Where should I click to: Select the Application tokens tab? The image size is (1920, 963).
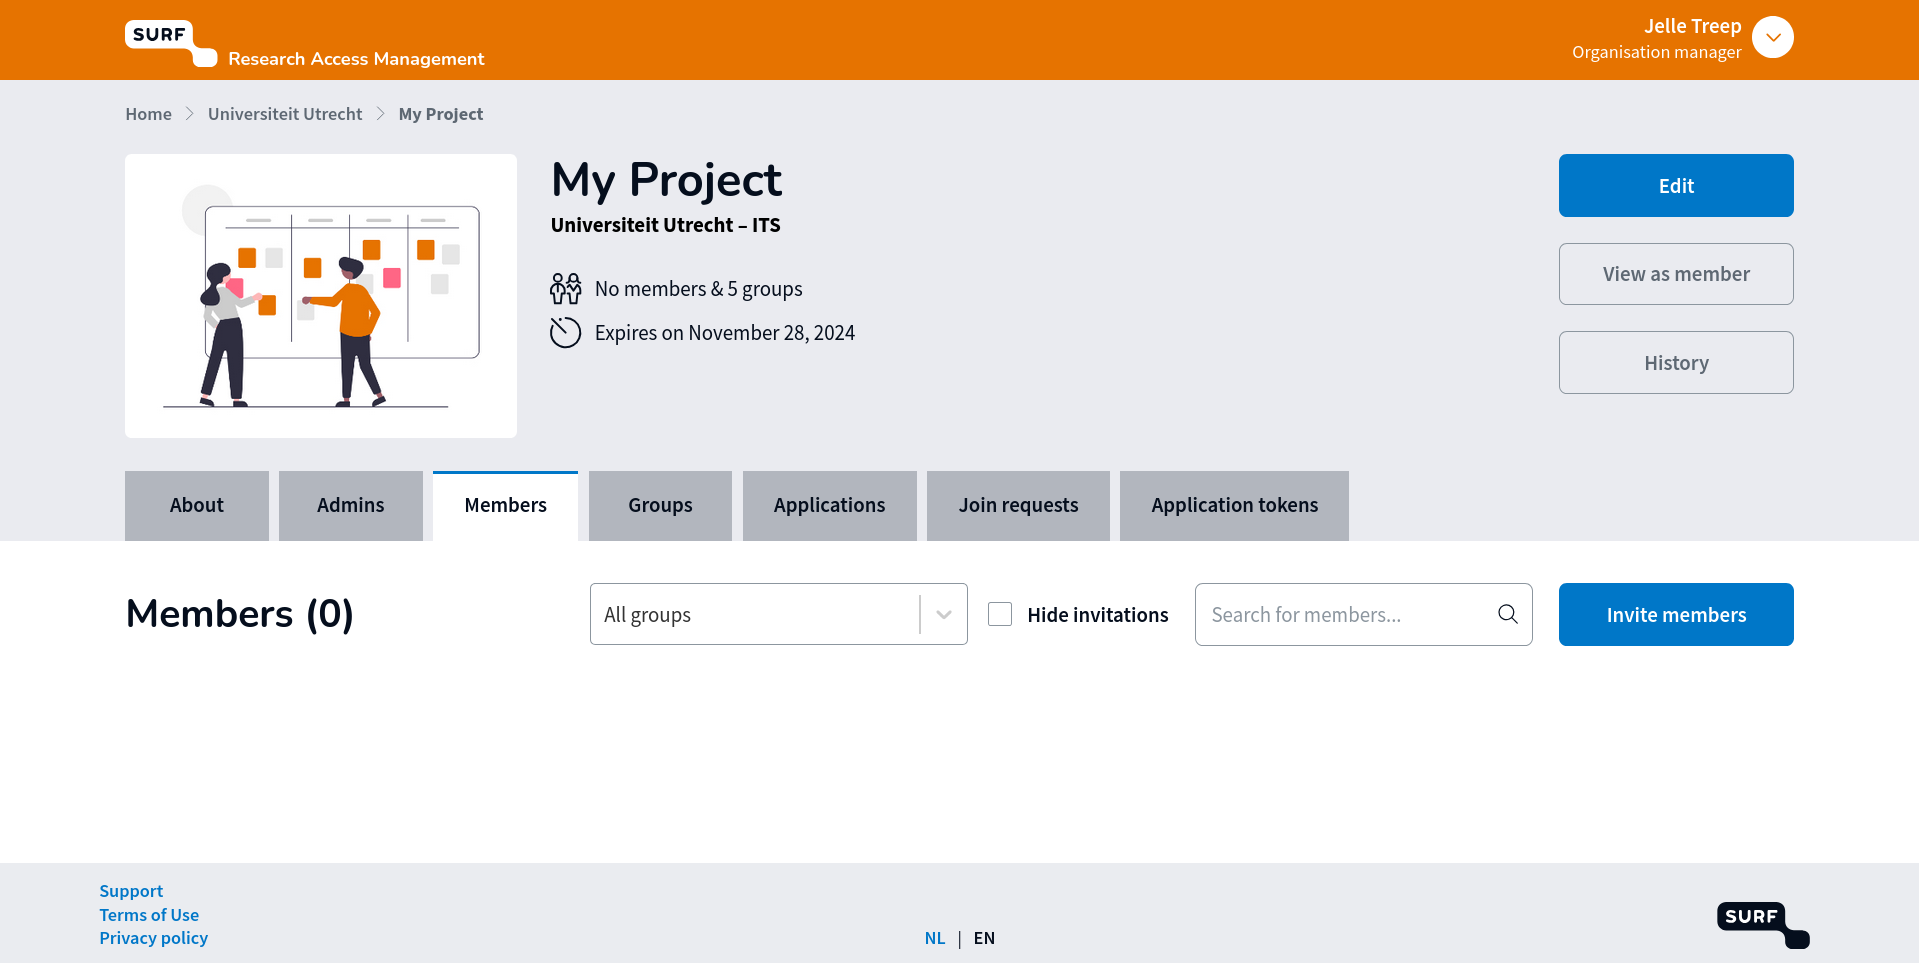1234,506
